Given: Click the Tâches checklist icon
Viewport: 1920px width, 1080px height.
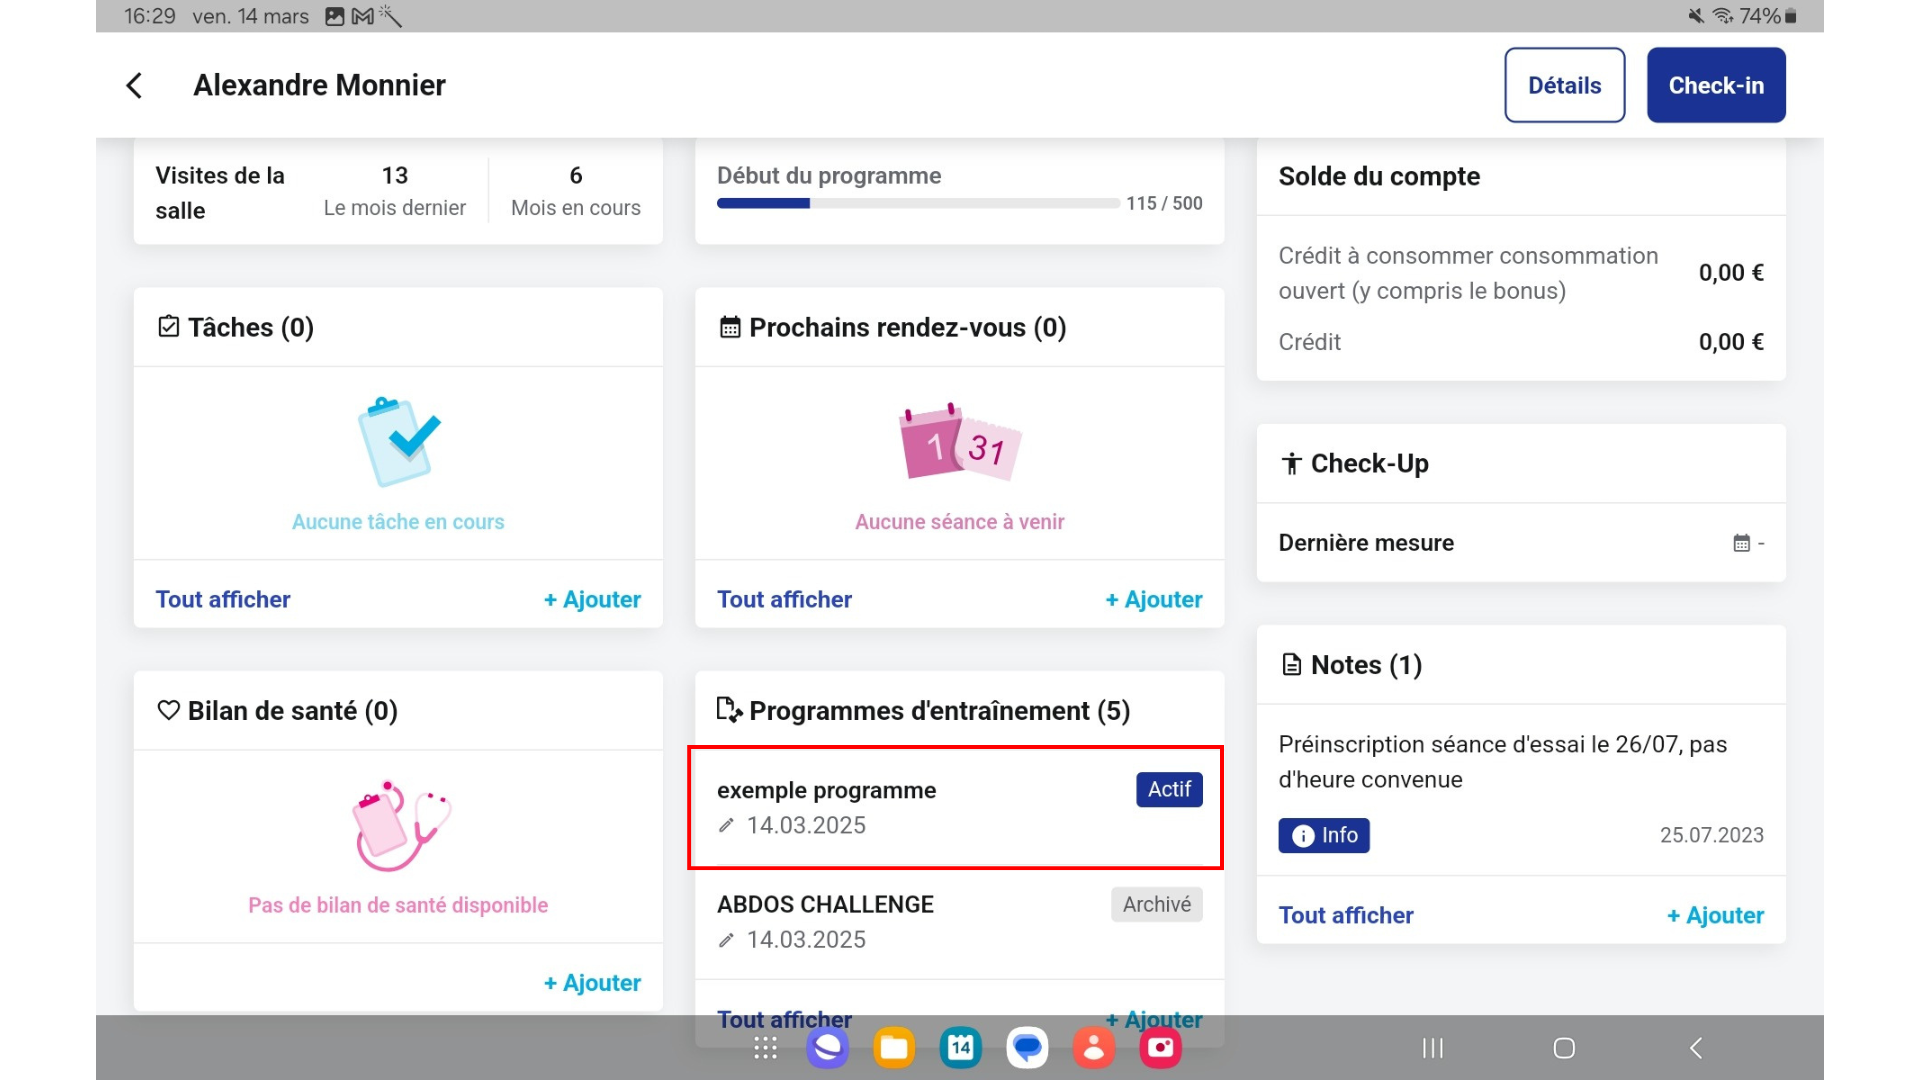Looking at the screenshot, I should tap(169, 327).
